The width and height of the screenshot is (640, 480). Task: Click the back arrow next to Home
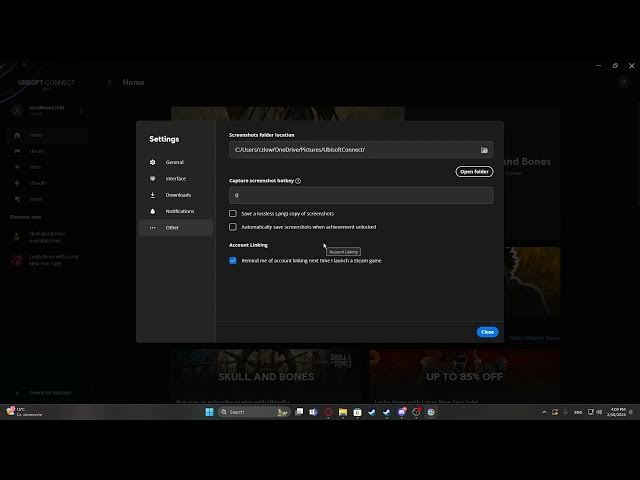tap(109, 82)
